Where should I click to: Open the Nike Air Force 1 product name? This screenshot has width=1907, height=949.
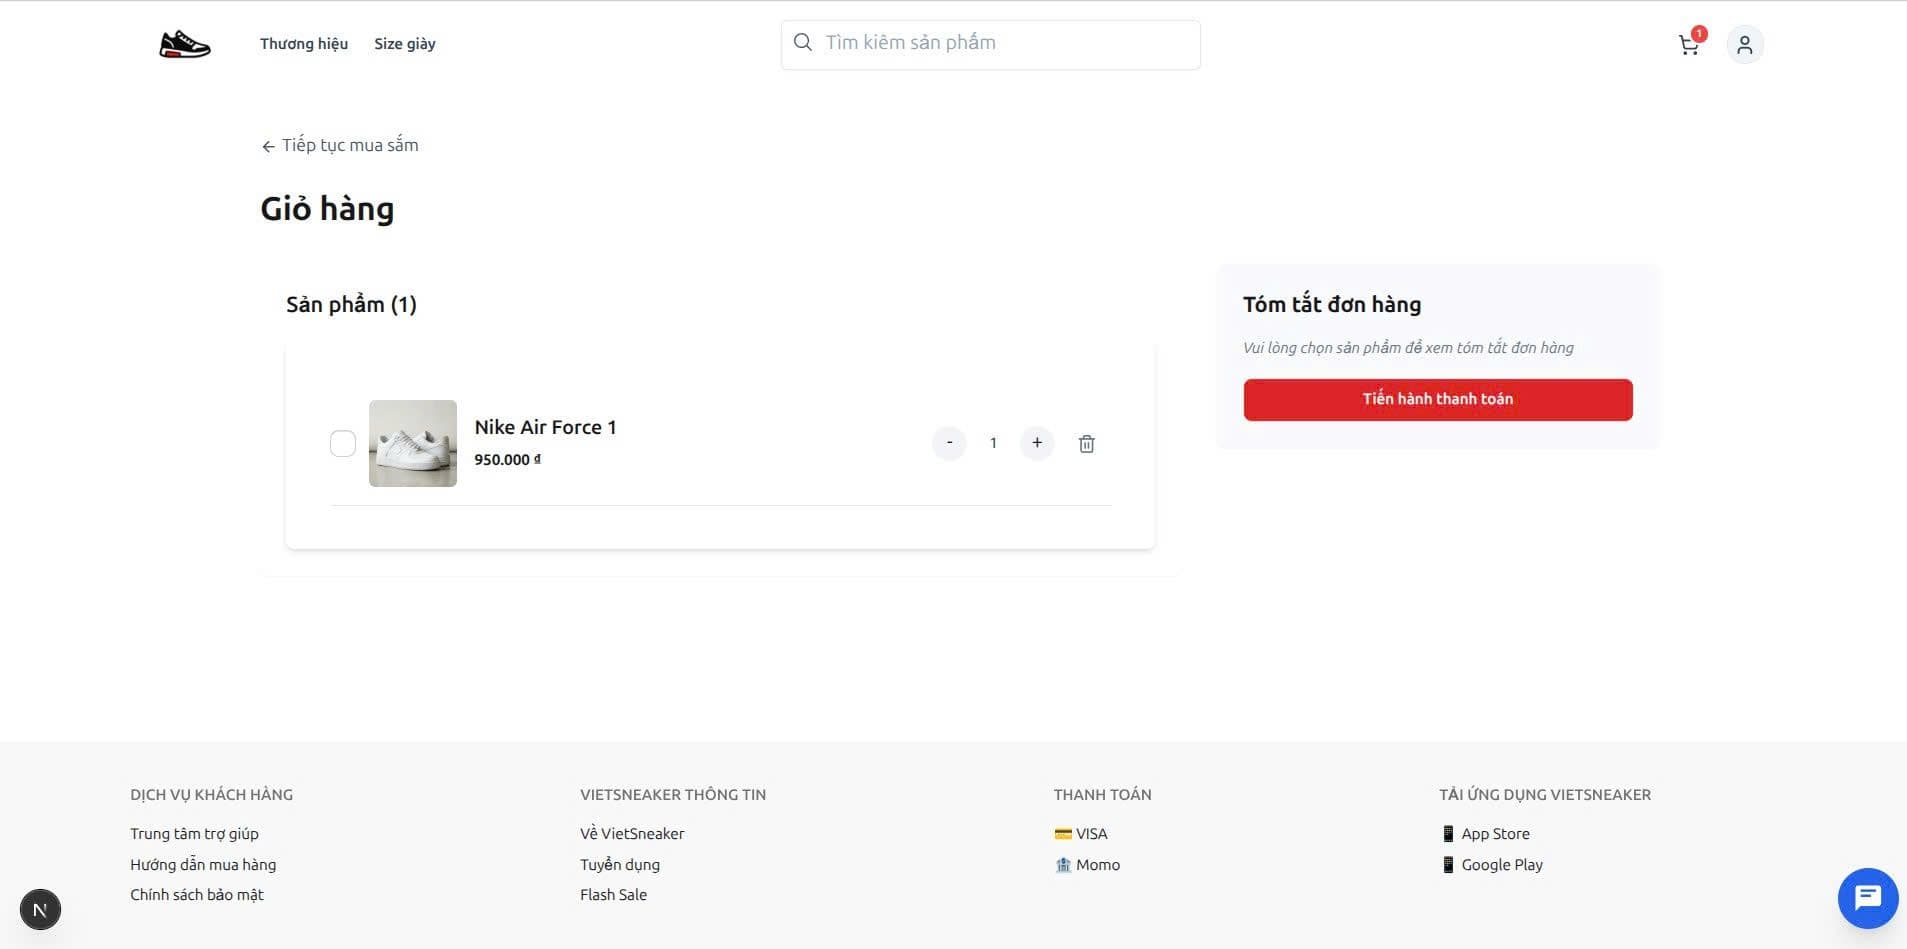545,427
